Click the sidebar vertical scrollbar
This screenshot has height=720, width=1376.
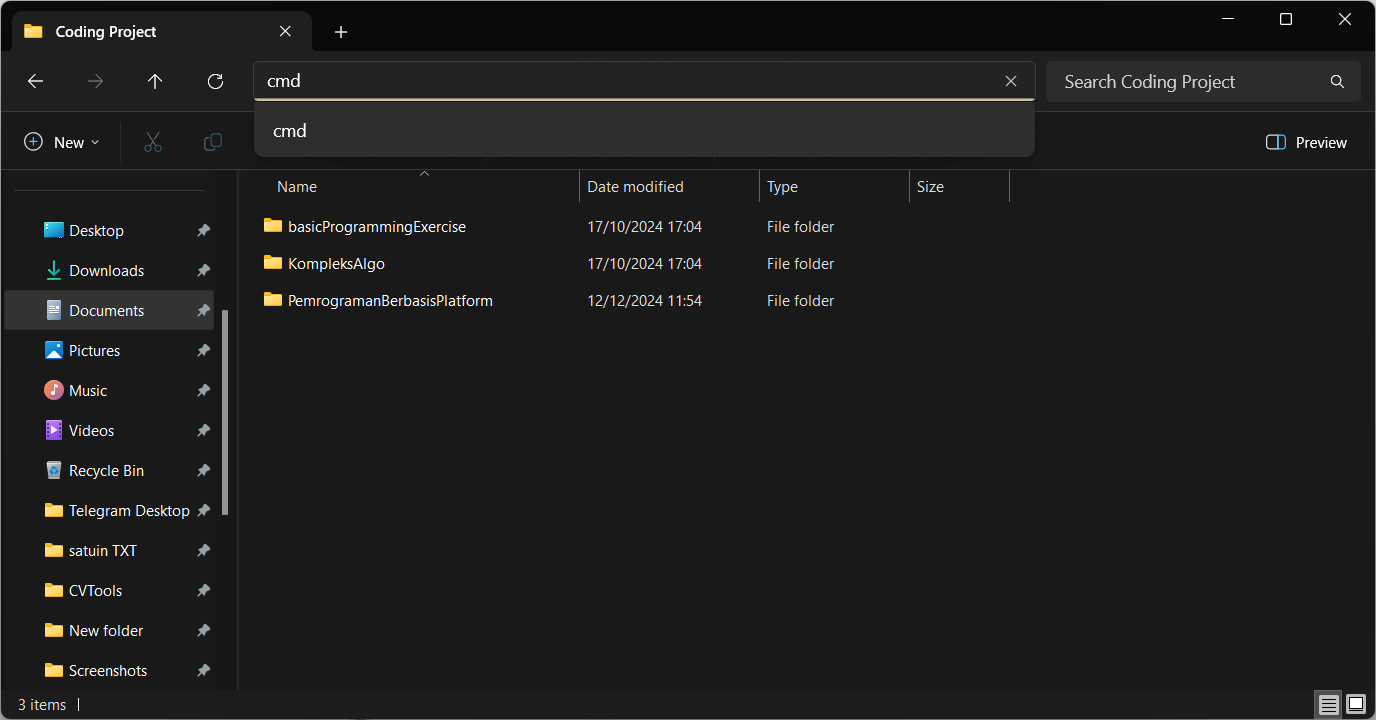pos(225,412)
